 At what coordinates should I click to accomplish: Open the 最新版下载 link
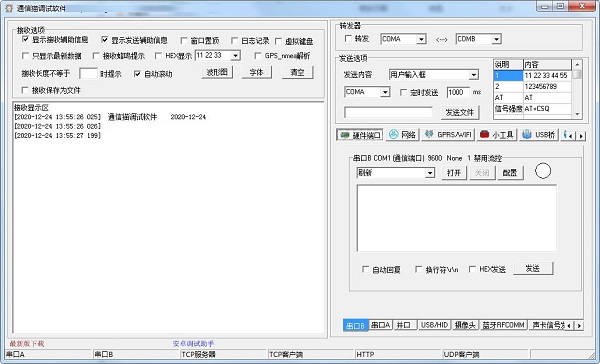coord(27,344)
